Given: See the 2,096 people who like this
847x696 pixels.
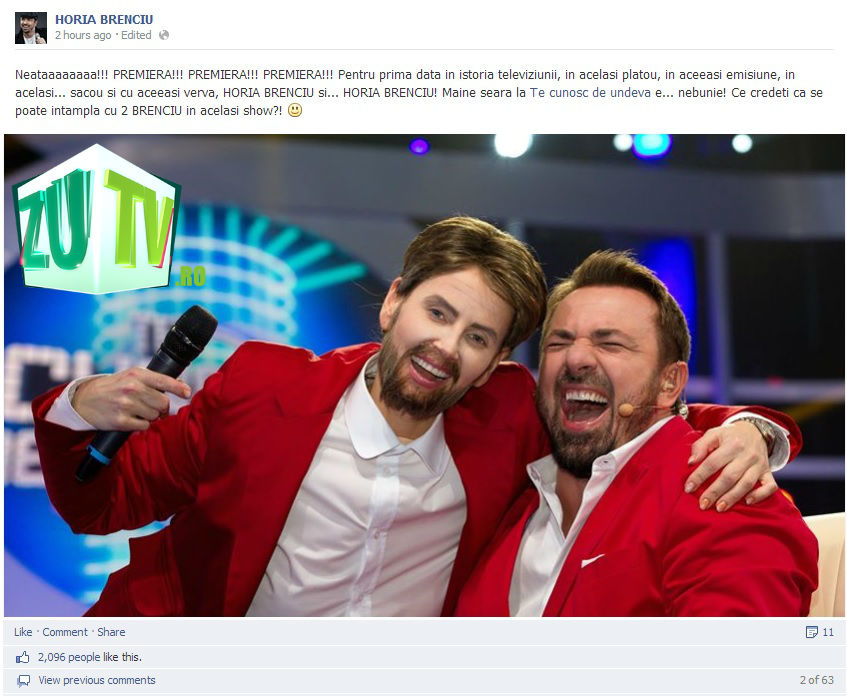Looking at the screenshot, I should pos(90,657).
